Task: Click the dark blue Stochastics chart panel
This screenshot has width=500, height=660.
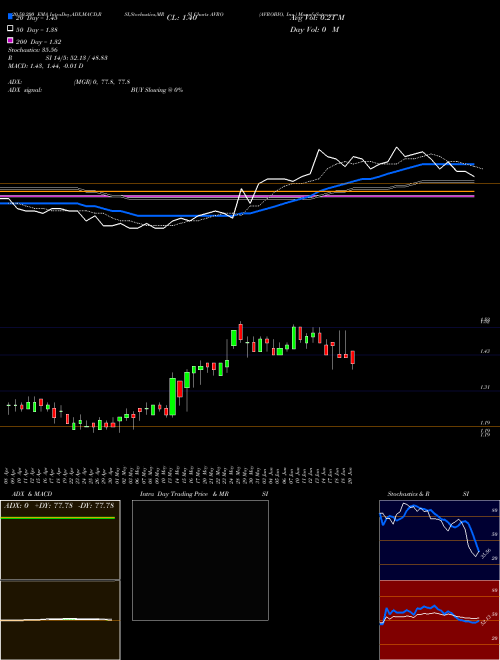Action: 439,540
